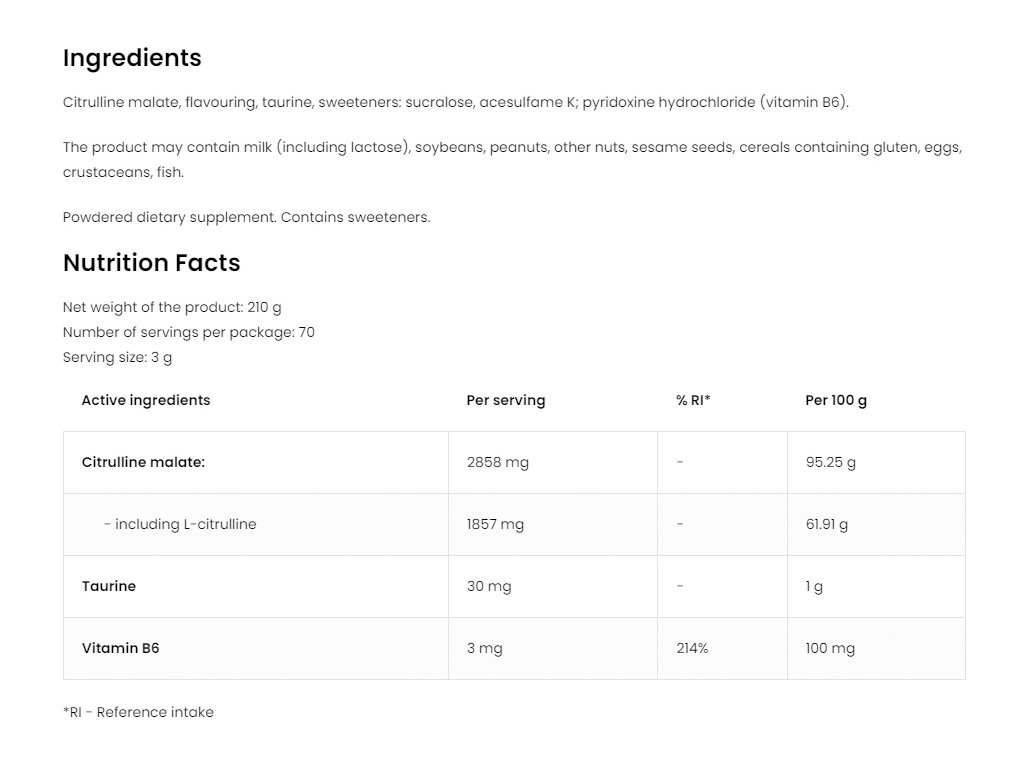
Task: Click the RI - Reference intake footnote
Action: 138,712
